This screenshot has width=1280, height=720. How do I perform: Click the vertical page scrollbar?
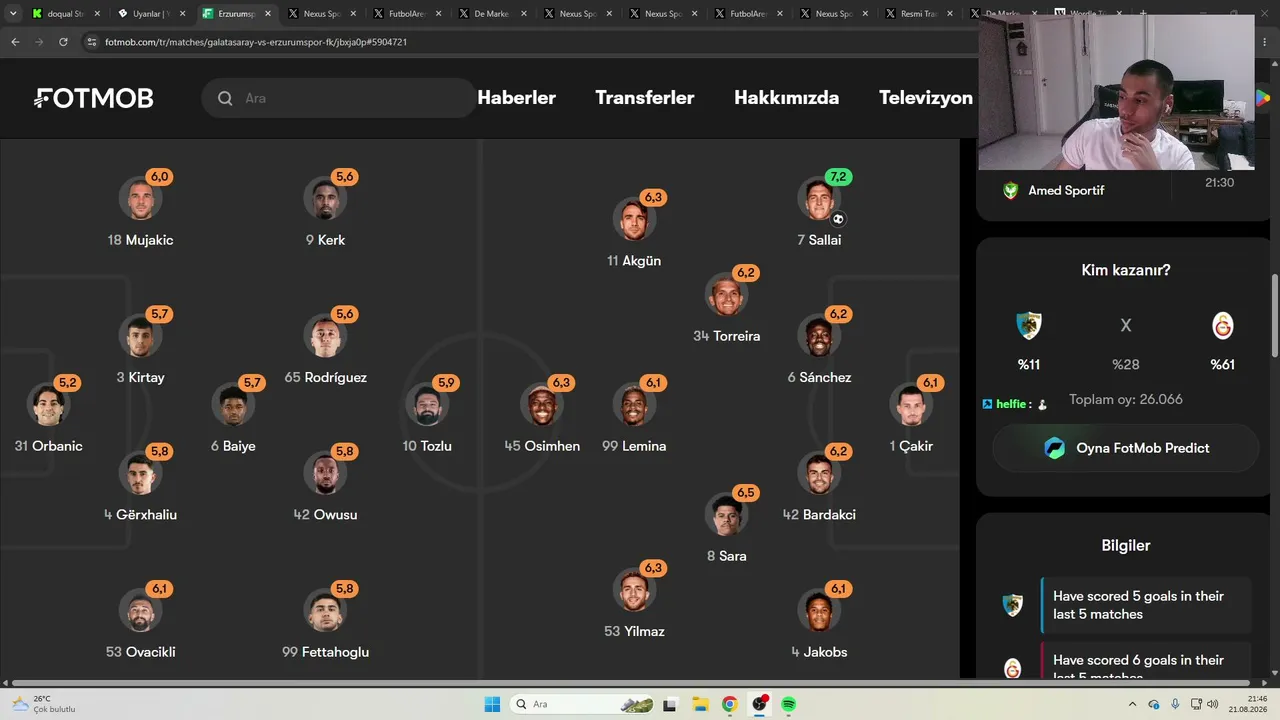click(x=1274, y=316)
